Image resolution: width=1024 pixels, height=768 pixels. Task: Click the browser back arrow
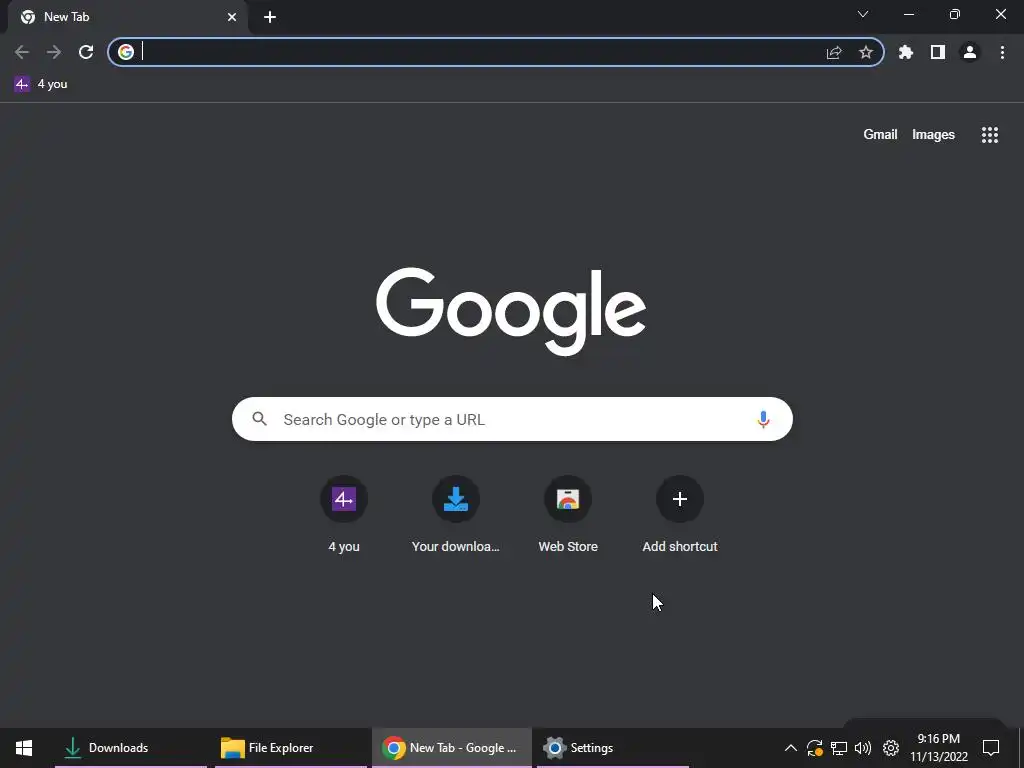click(22, 52)
